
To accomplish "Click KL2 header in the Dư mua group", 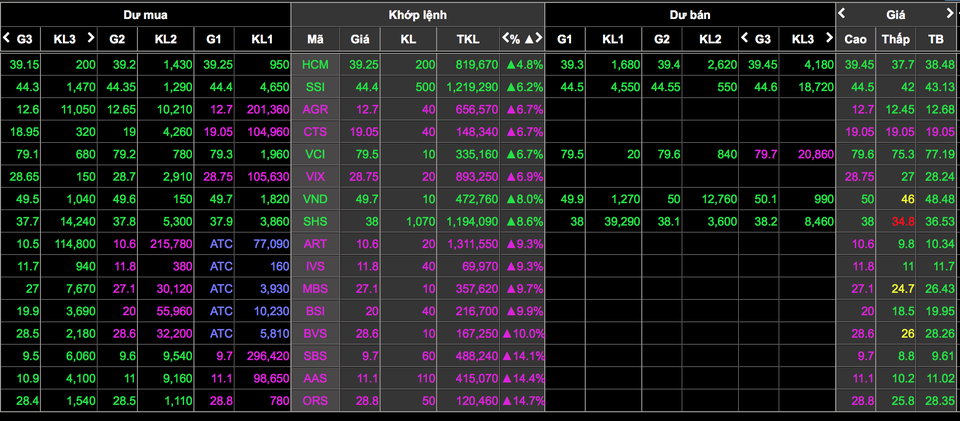I will click(x=165, y=40).
